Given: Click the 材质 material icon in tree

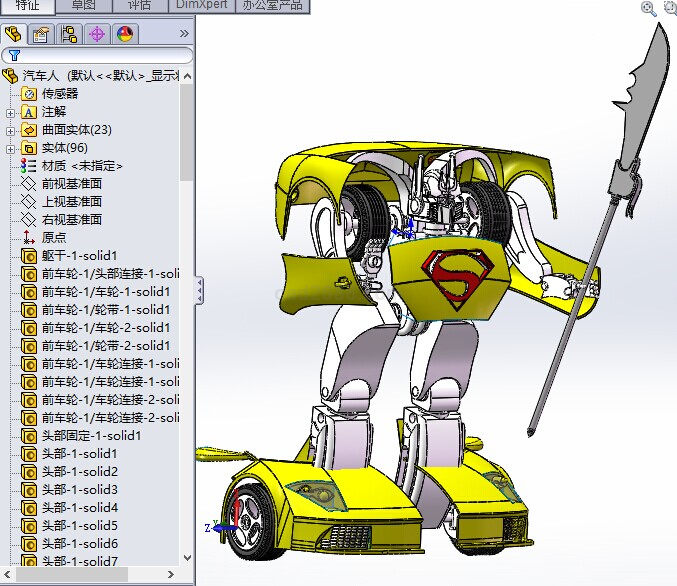Looking at the screenshot, I should click(x=28, y=165).
